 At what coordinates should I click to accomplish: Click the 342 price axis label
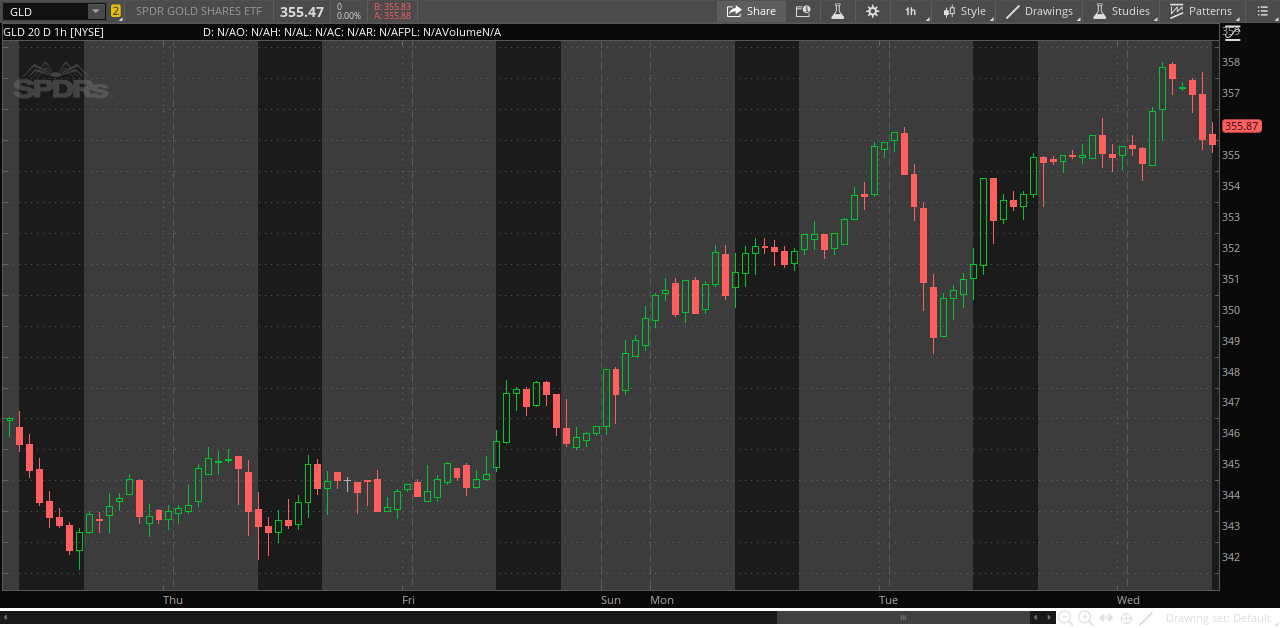coord(1231,557)
